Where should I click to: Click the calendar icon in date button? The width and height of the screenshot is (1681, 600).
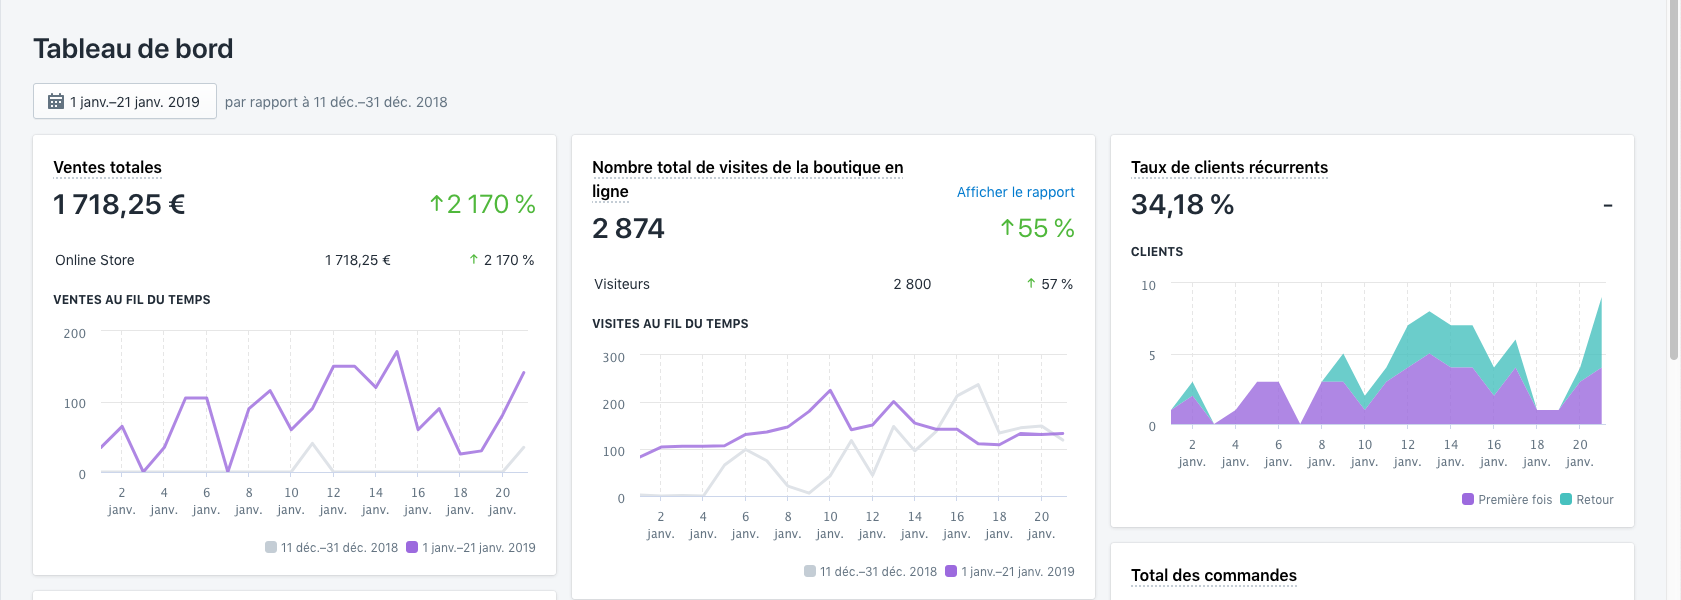(x=56, y=101)
